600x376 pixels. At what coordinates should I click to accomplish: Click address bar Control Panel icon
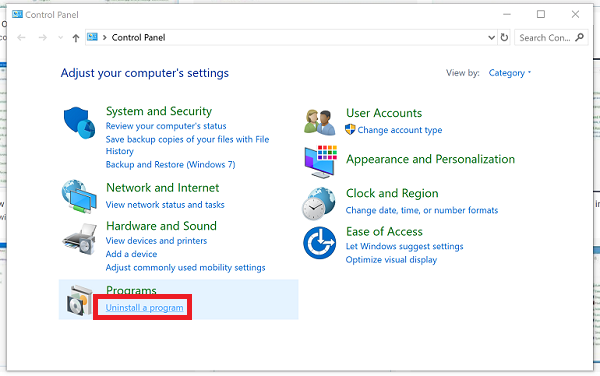click(x=92, y=37)
